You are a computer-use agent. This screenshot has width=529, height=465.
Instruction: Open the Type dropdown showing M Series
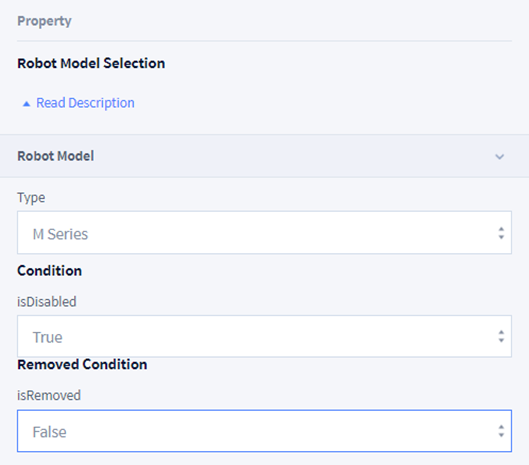[x=264, y=232]
